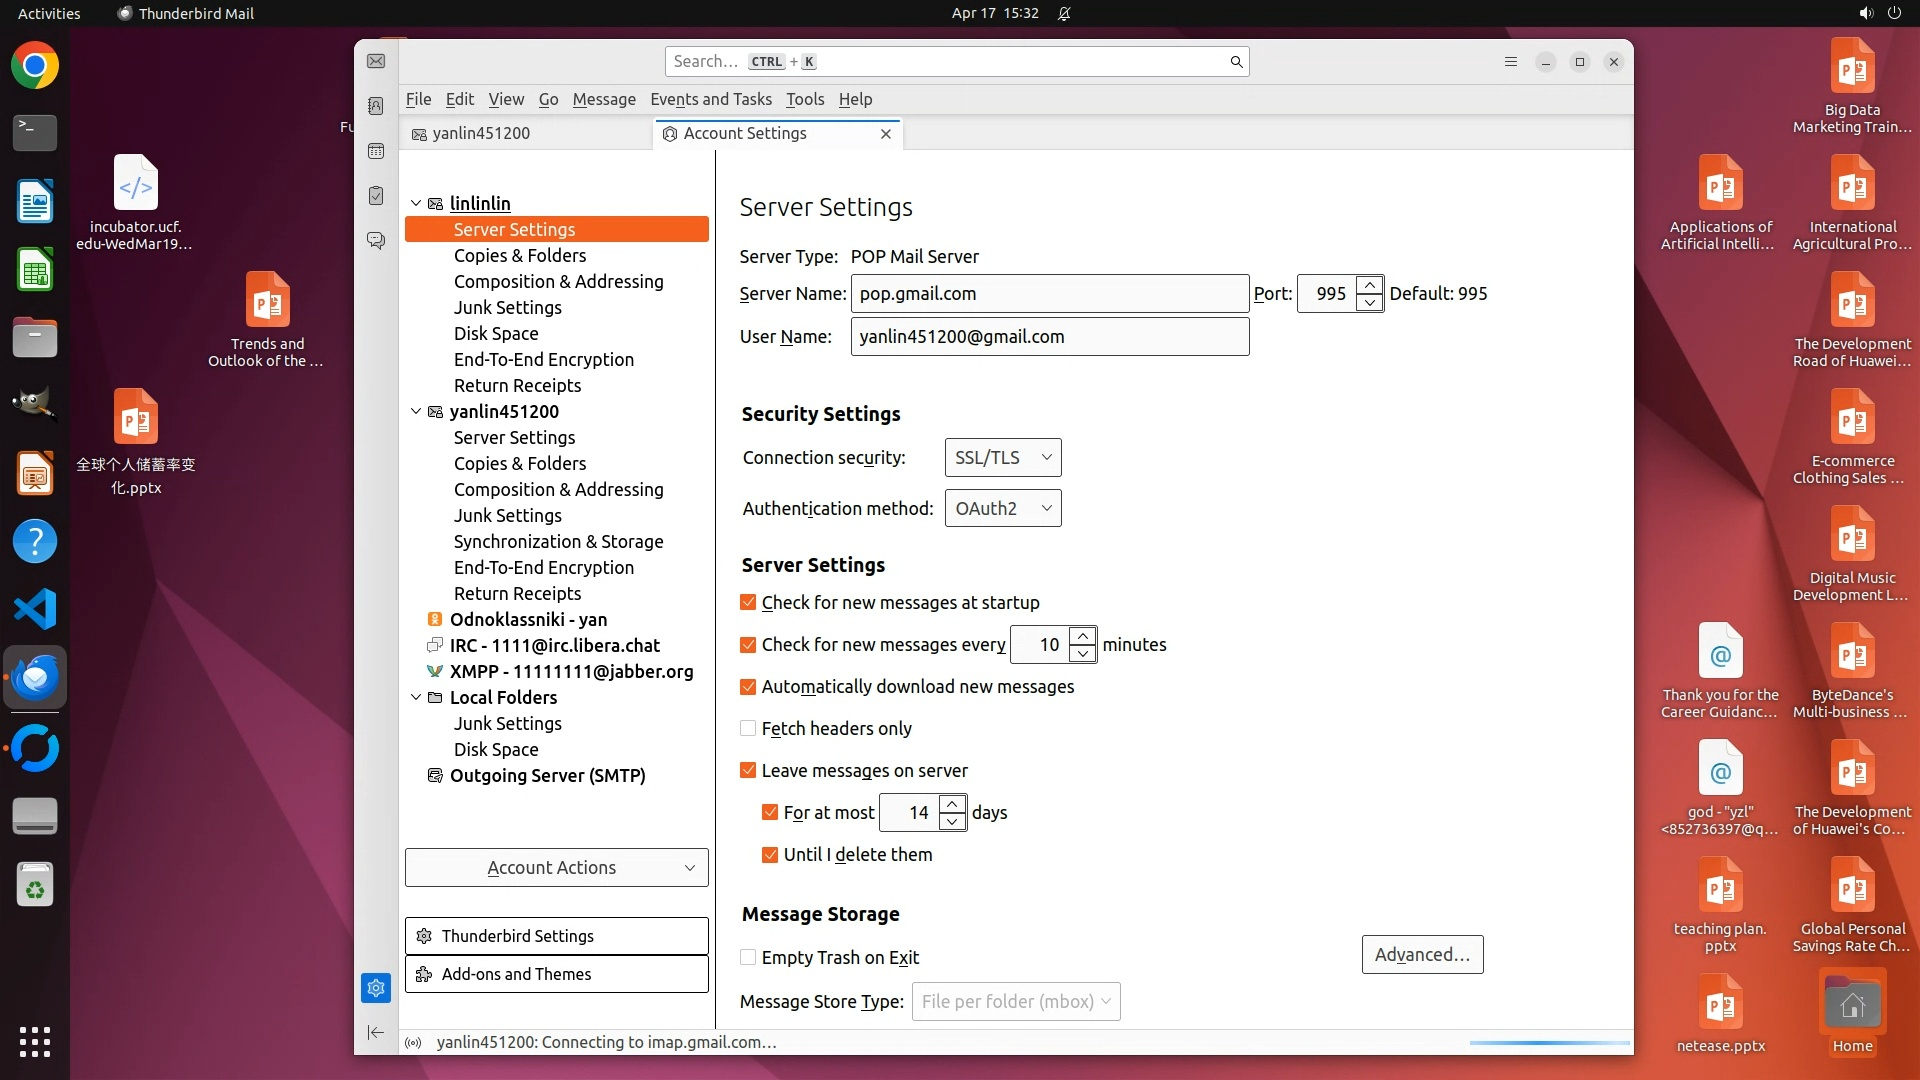Open the Tools menu
Screen dimensions: 1920x1080
[x=804, y=99]
